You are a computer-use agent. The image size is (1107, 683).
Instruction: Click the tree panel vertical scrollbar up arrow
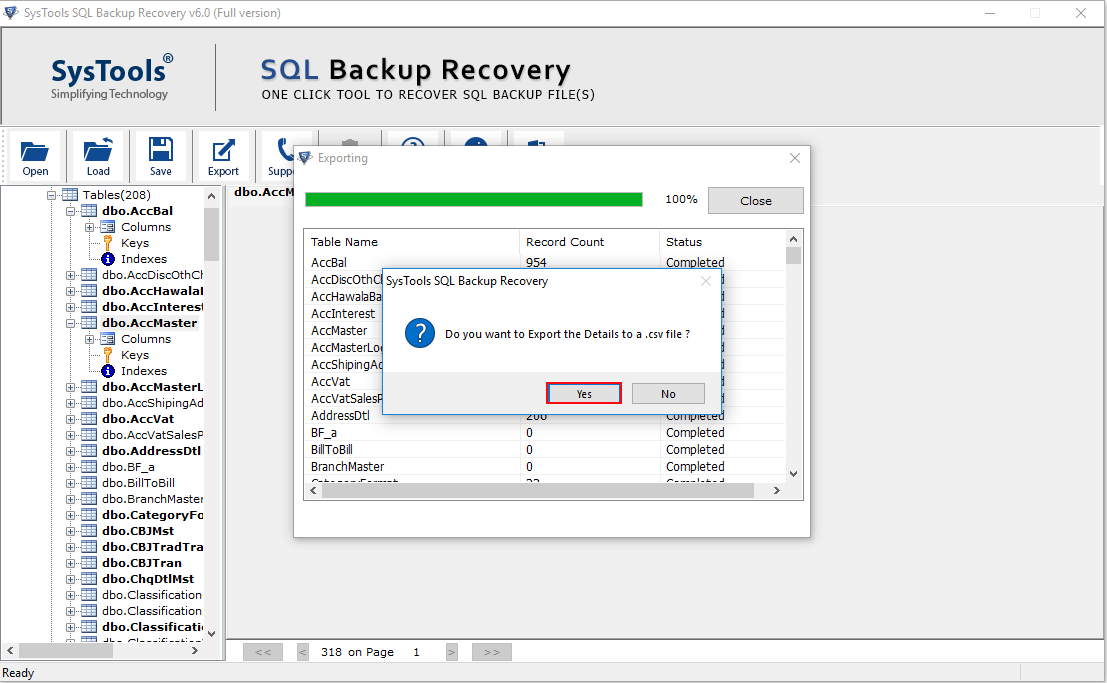coord(211,196)
